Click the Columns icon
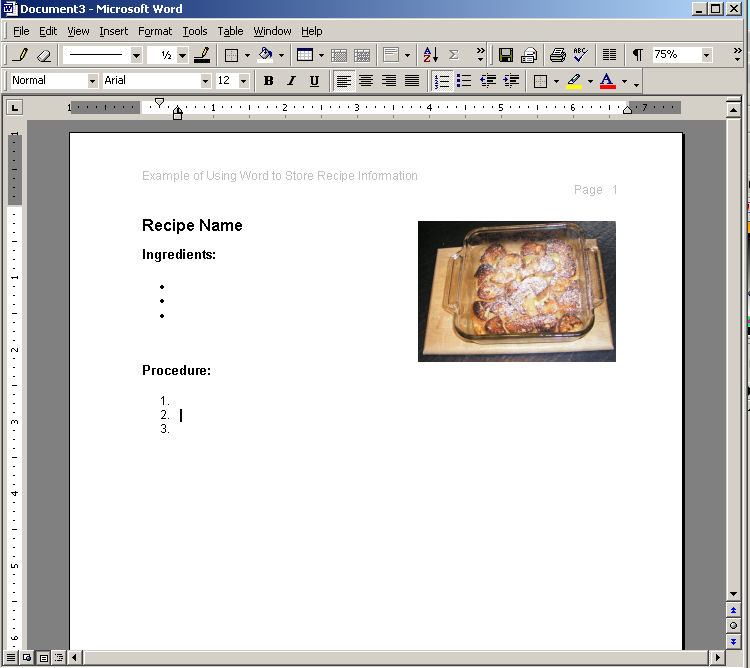The height and width of the screenshot is (668, 750). [609, 55]
